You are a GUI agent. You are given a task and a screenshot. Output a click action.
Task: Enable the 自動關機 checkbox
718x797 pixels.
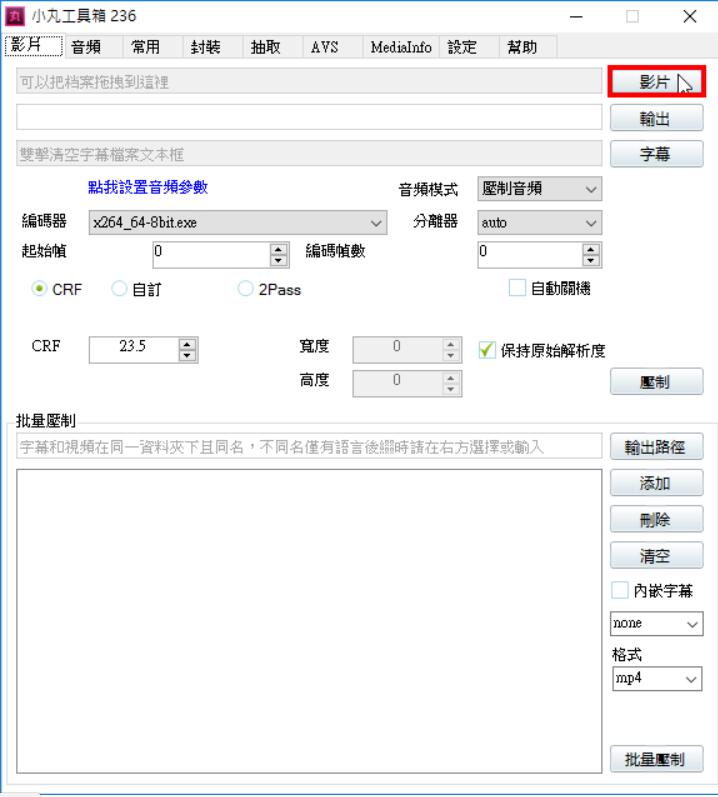click(517, 288)
